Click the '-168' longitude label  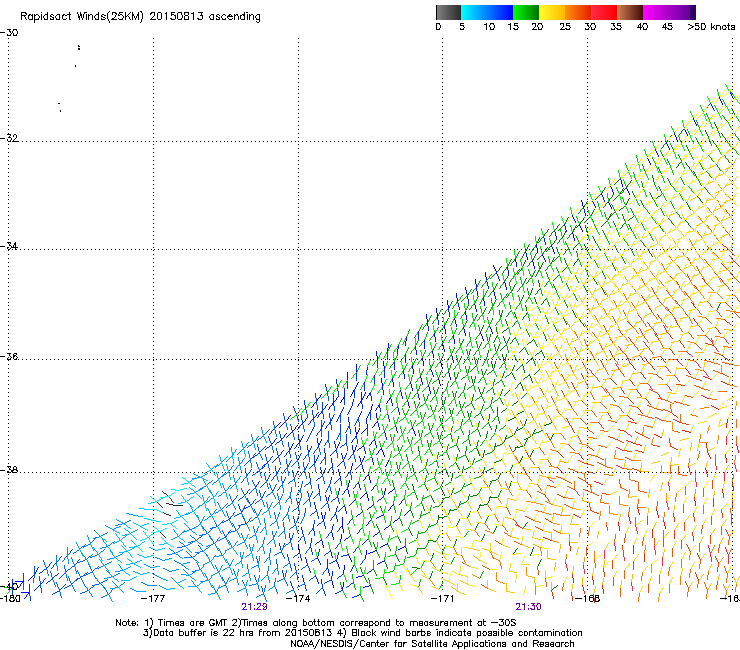point(588,599)
